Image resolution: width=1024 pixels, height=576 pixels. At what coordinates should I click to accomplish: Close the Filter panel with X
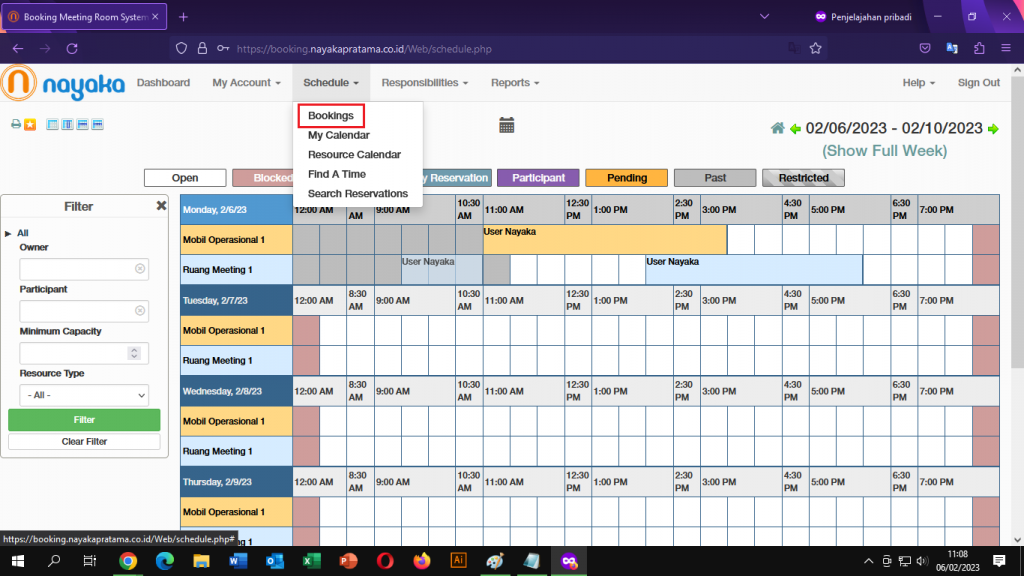pos(161,206)
